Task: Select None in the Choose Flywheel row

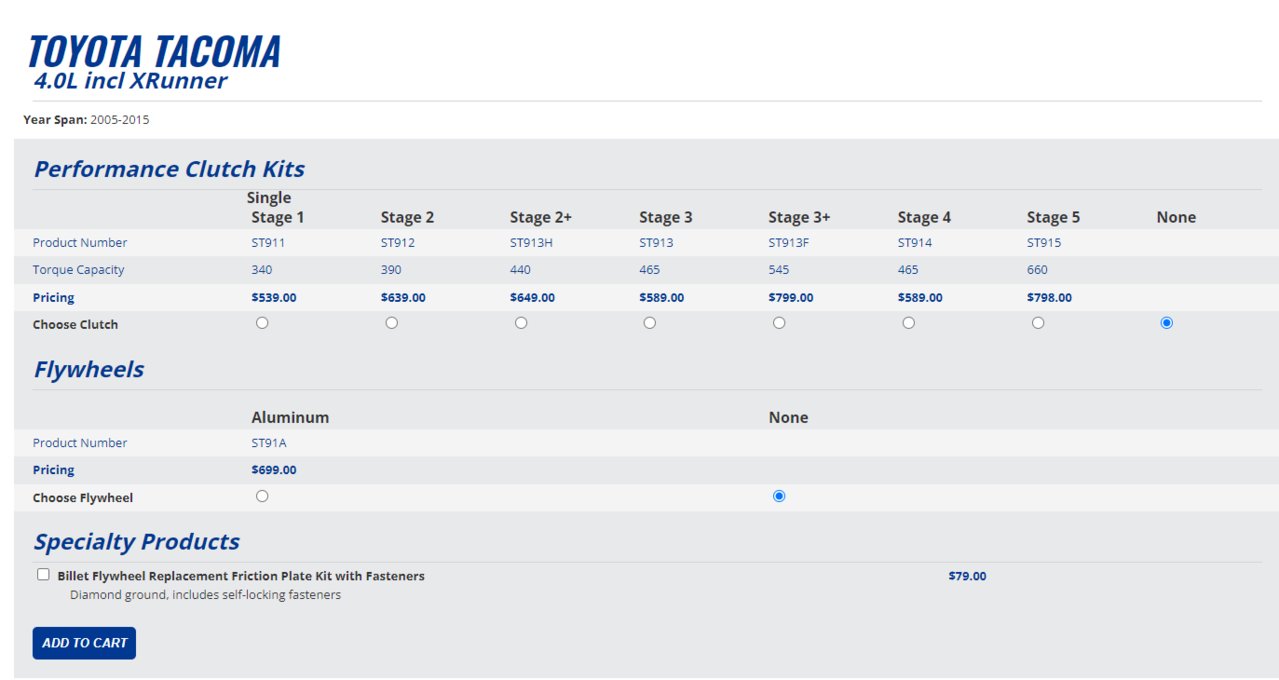Action: pyautogui.click(x=779, y=496)
